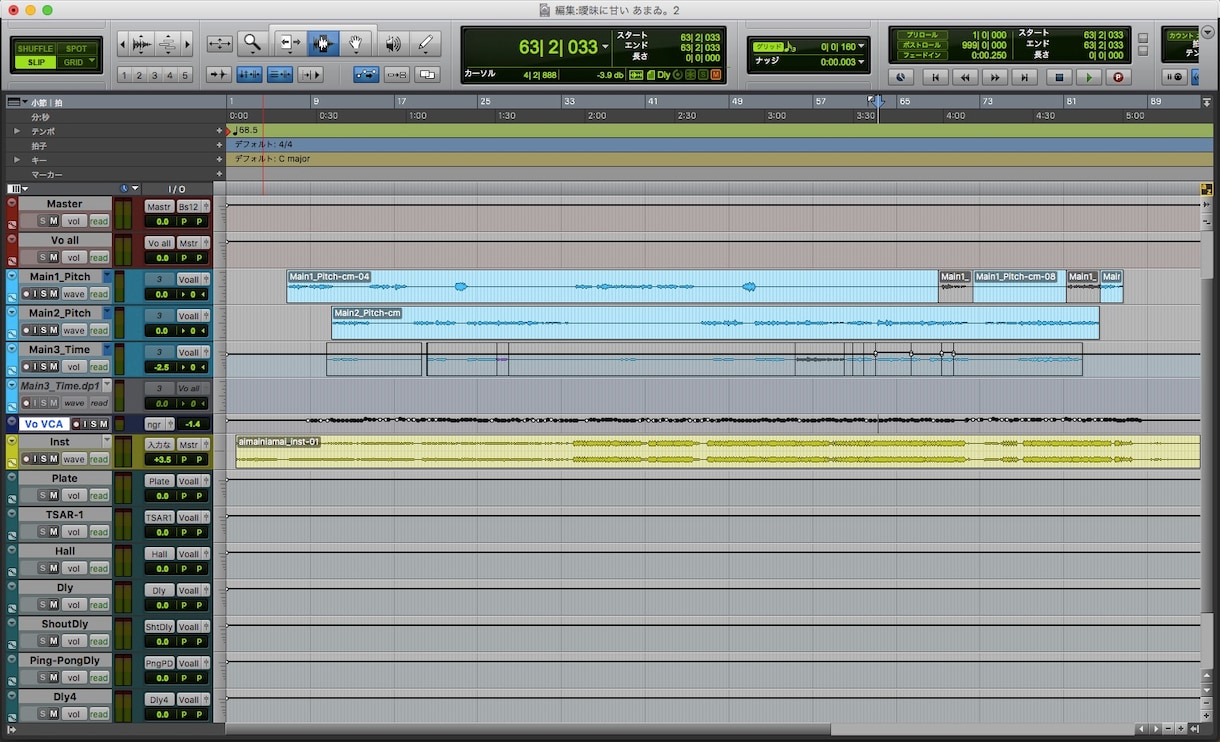Enable SHUFFLE edit mode
The image size is (1220, 742).
point(36,48)
